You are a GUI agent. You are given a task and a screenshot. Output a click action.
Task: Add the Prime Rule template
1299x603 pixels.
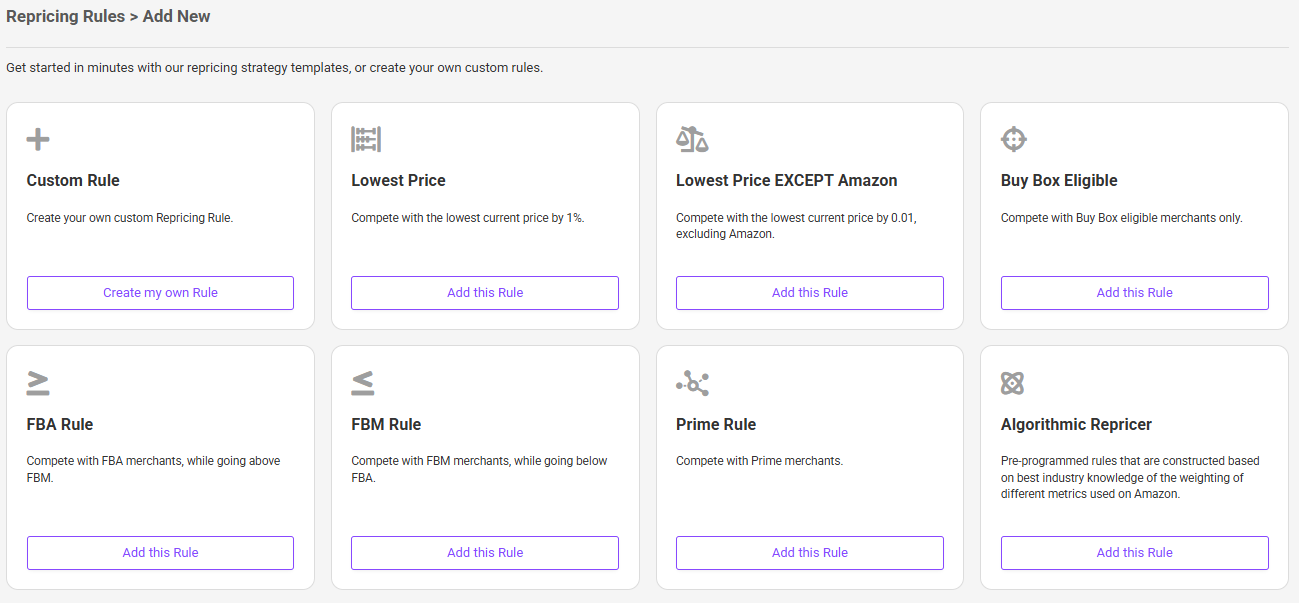click(810, 553)
